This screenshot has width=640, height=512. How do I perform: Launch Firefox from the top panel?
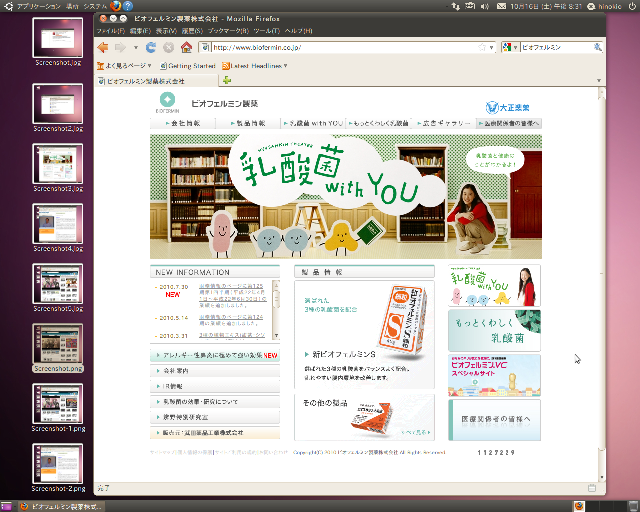click(x=116, y=6)
